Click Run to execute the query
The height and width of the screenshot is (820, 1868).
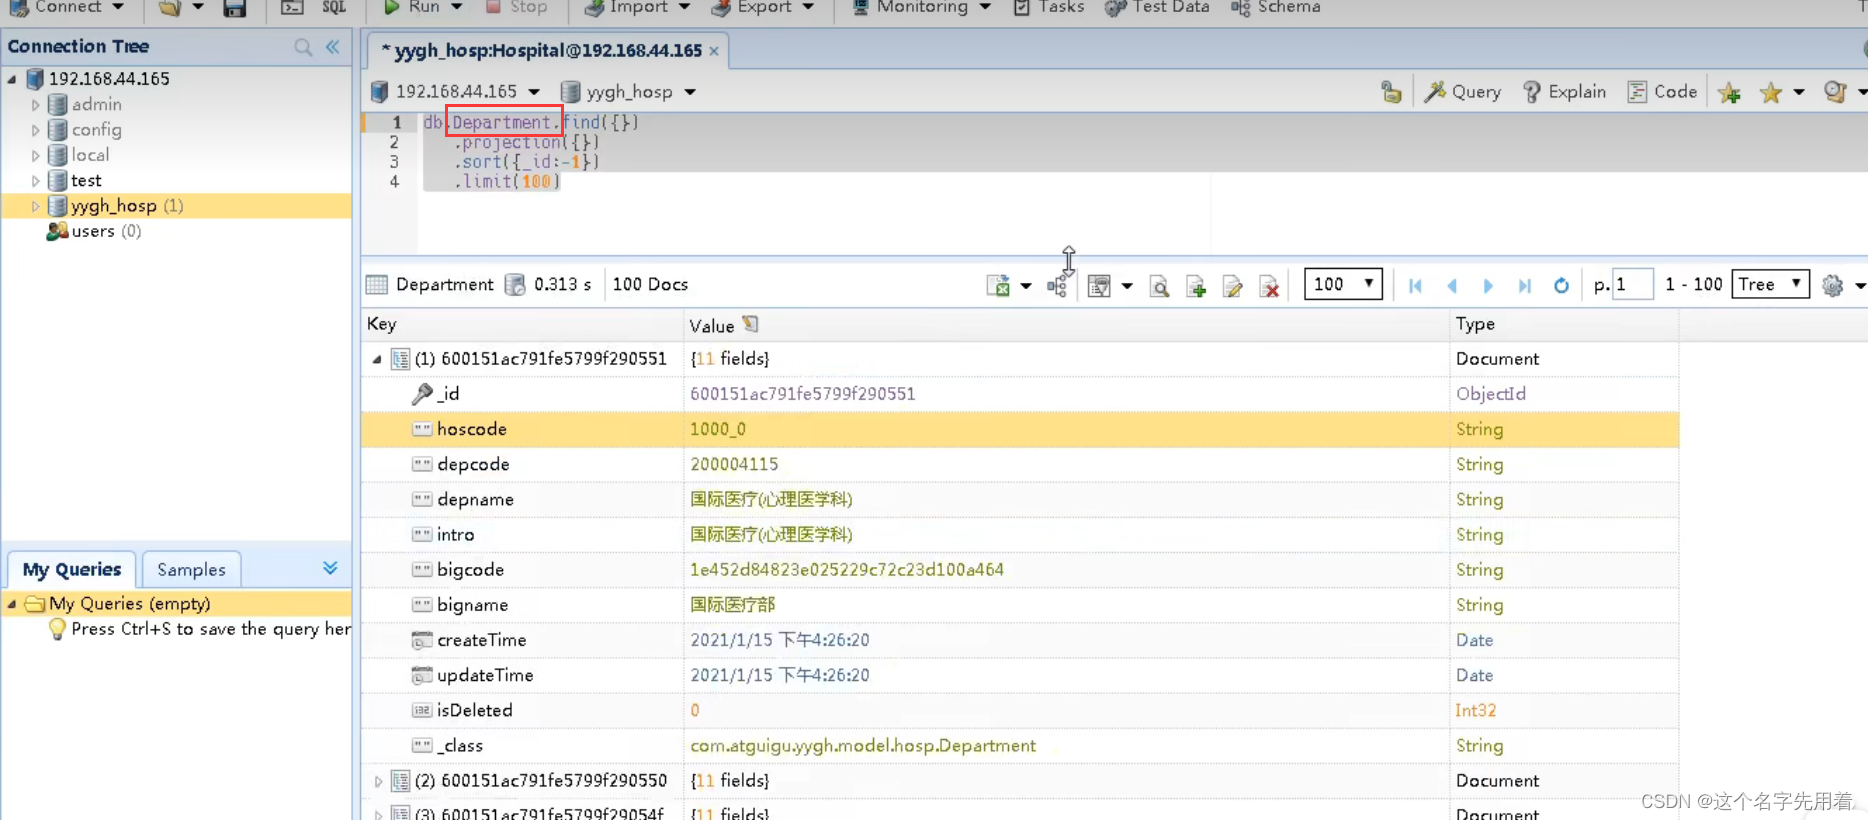pyautogui.click(x=412, y=7)
